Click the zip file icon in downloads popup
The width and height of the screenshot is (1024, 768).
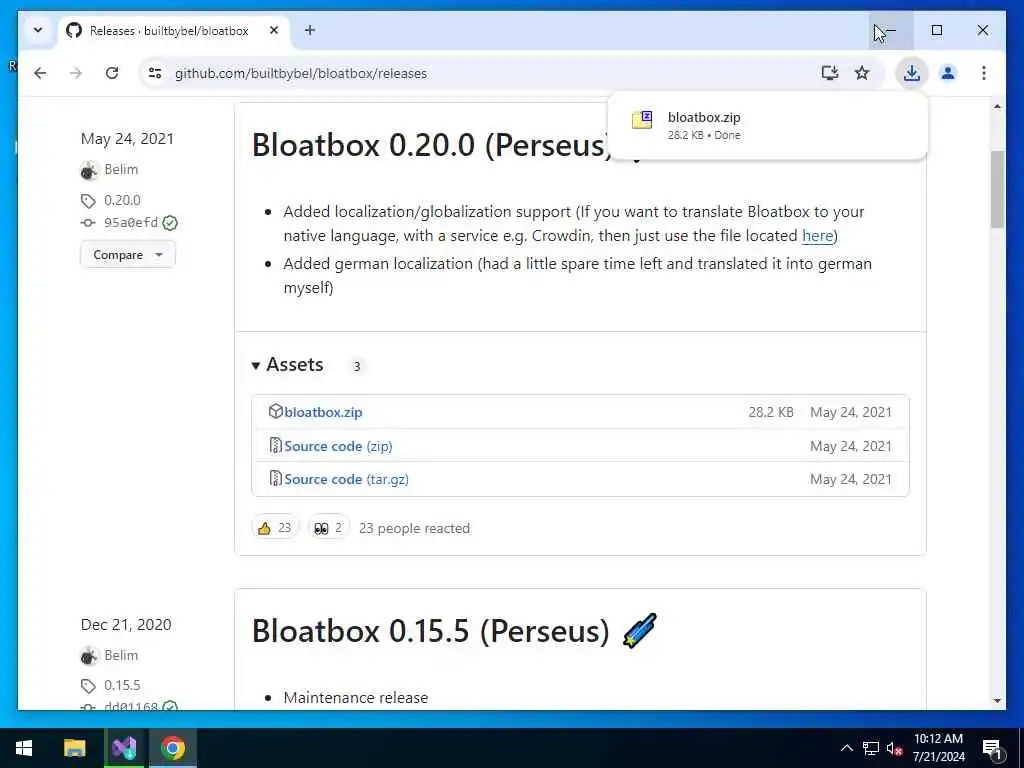(x=642, y=120)
